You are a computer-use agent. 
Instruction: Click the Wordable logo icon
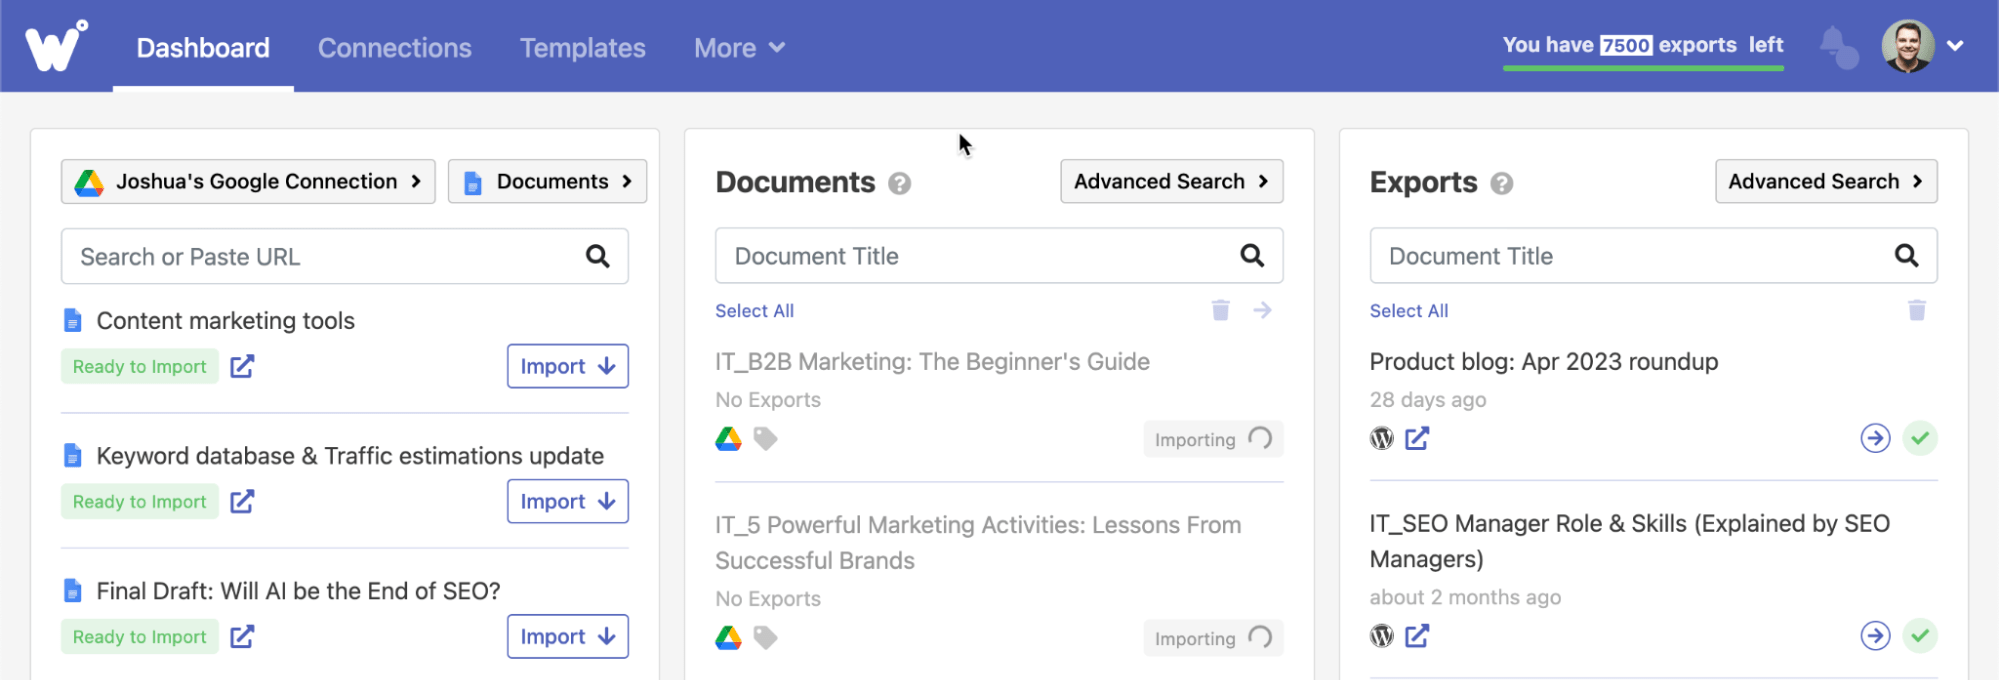pos(56,46)
